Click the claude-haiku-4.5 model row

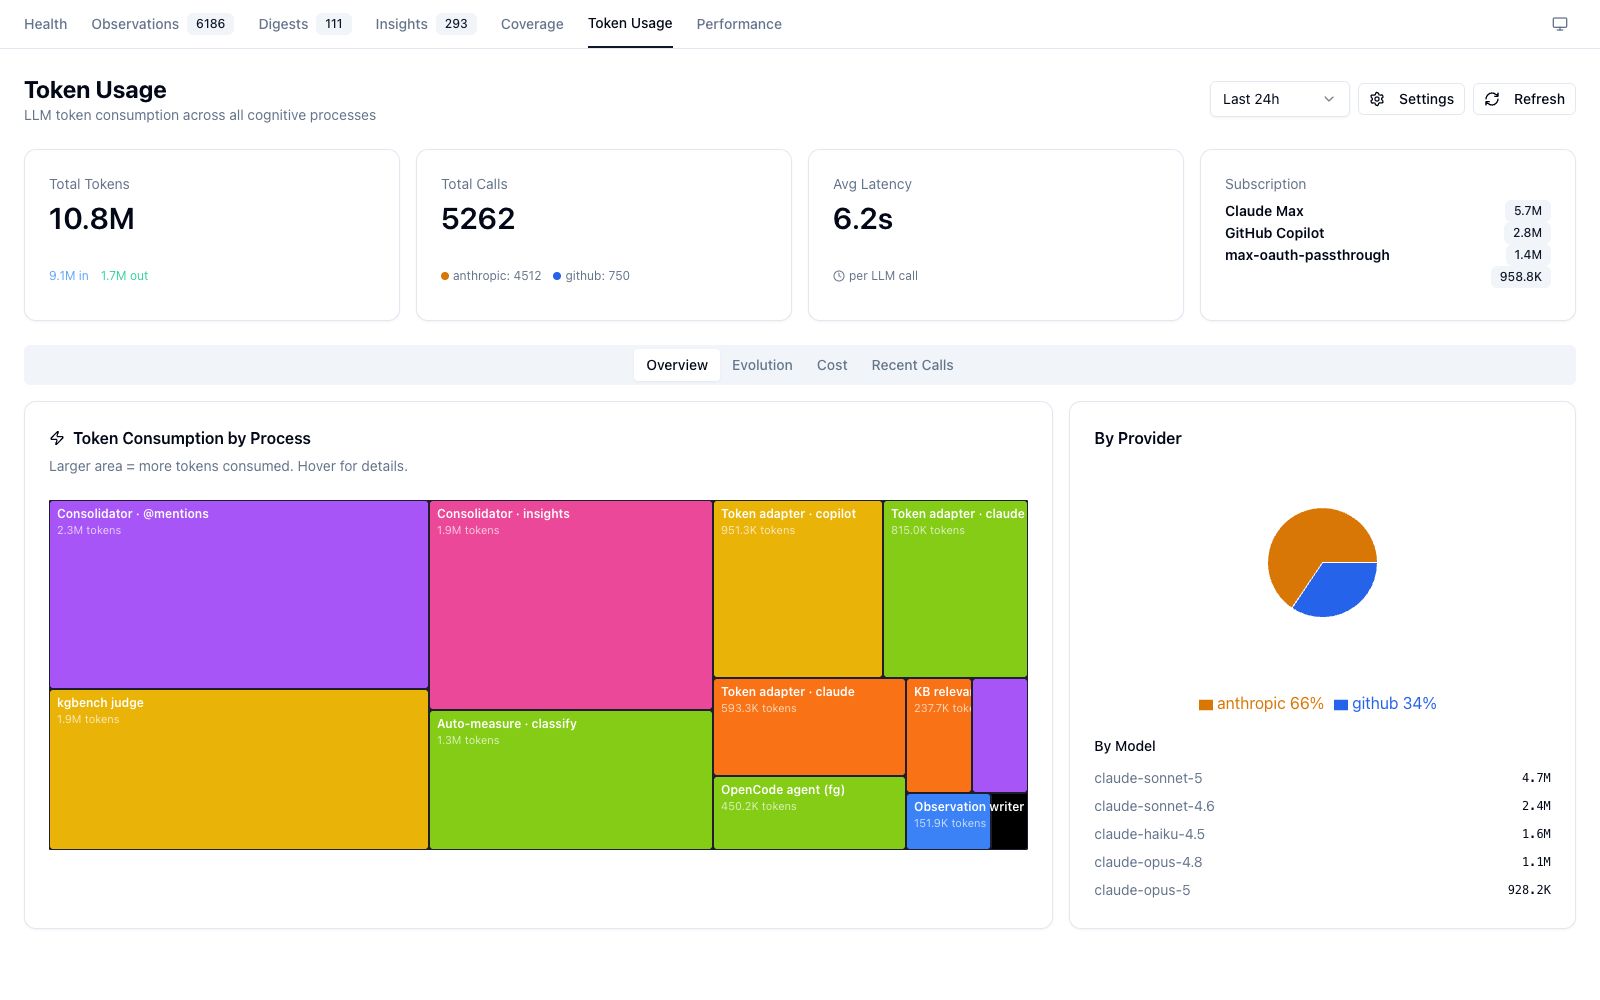[x=1322, y=834]
